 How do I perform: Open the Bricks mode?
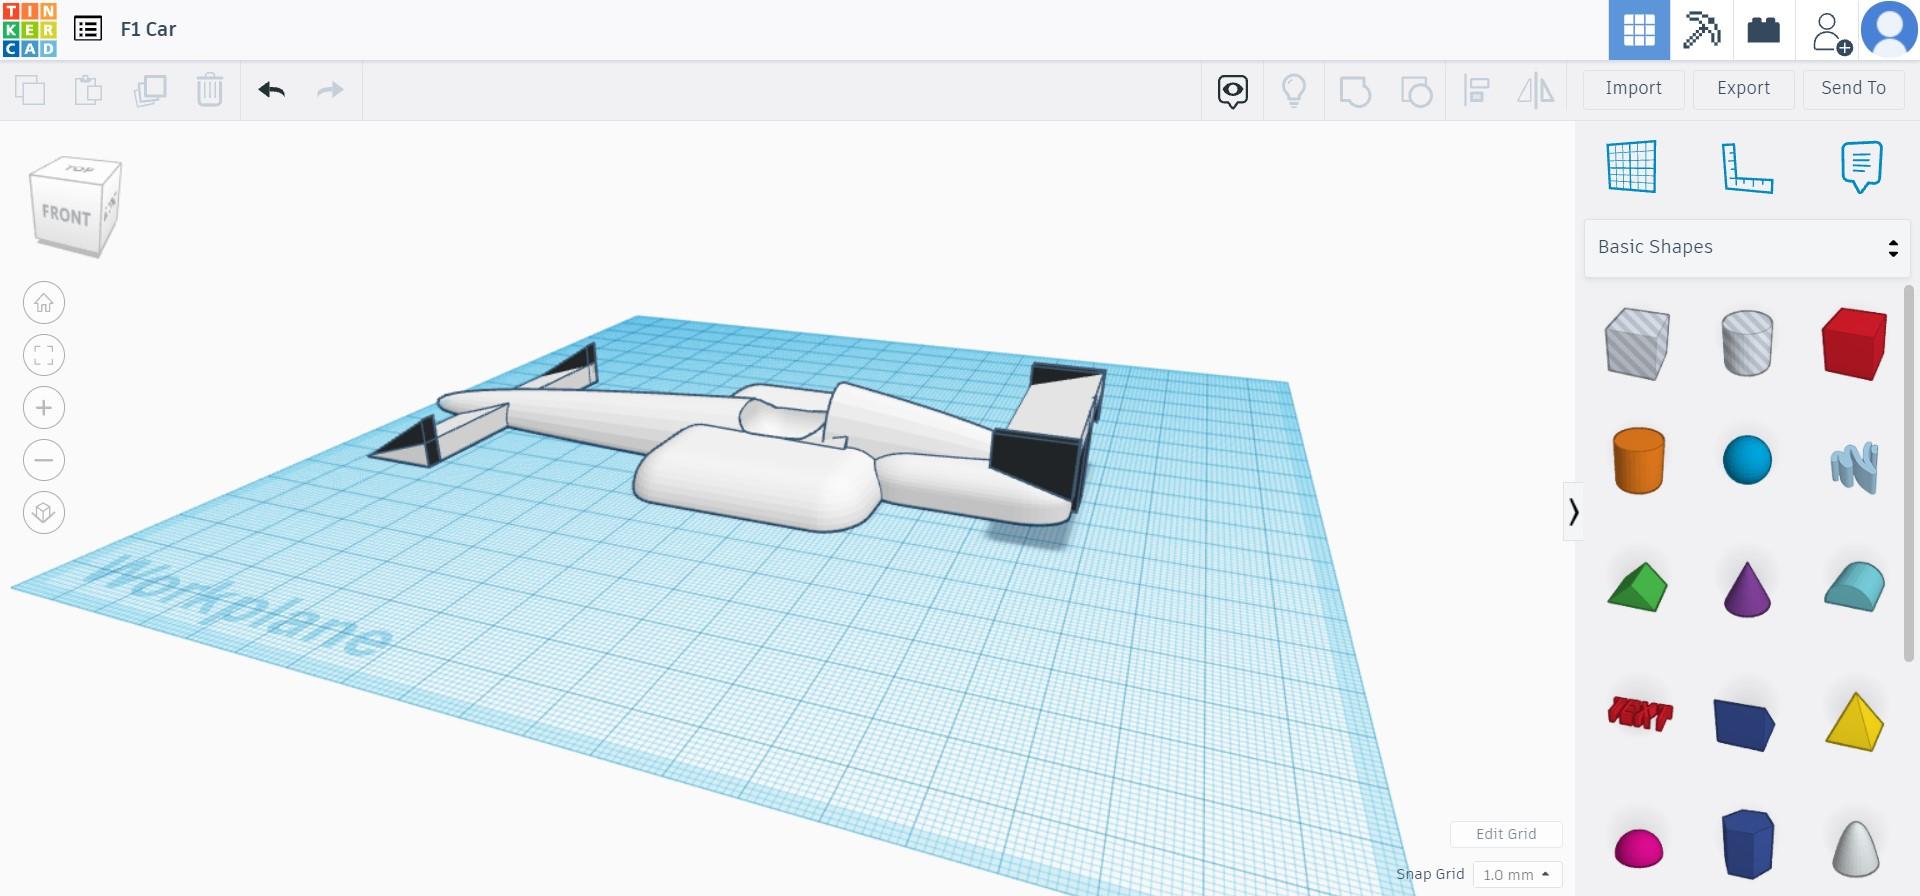[x=1763, y=30]
